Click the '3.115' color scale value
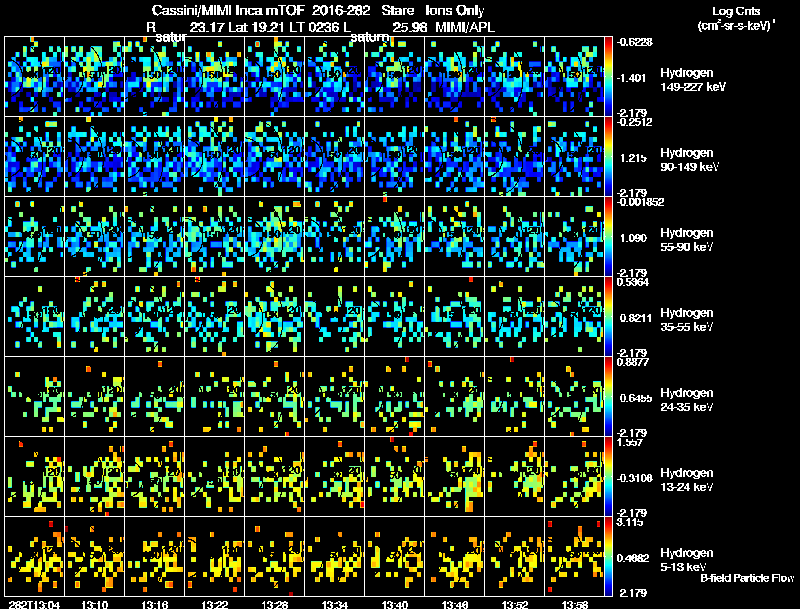Screen dimensions: 800x609 pyautogui.click(x=631, y=522)
